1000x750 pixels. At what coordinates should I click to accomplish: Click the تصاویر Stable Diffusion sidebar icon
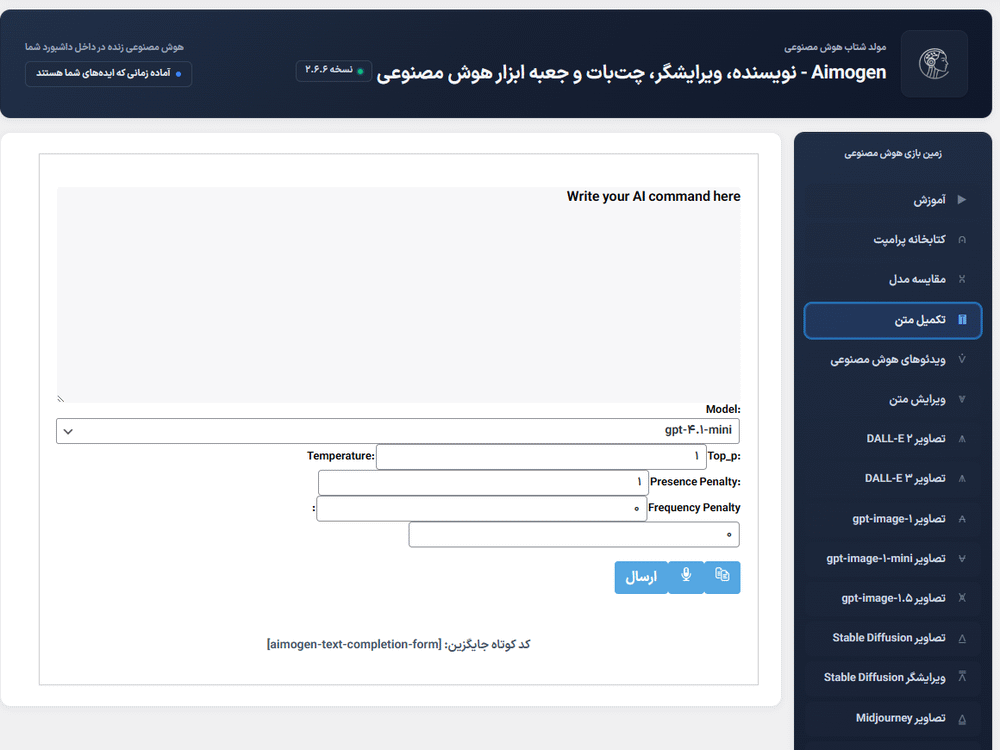(963, 638)
